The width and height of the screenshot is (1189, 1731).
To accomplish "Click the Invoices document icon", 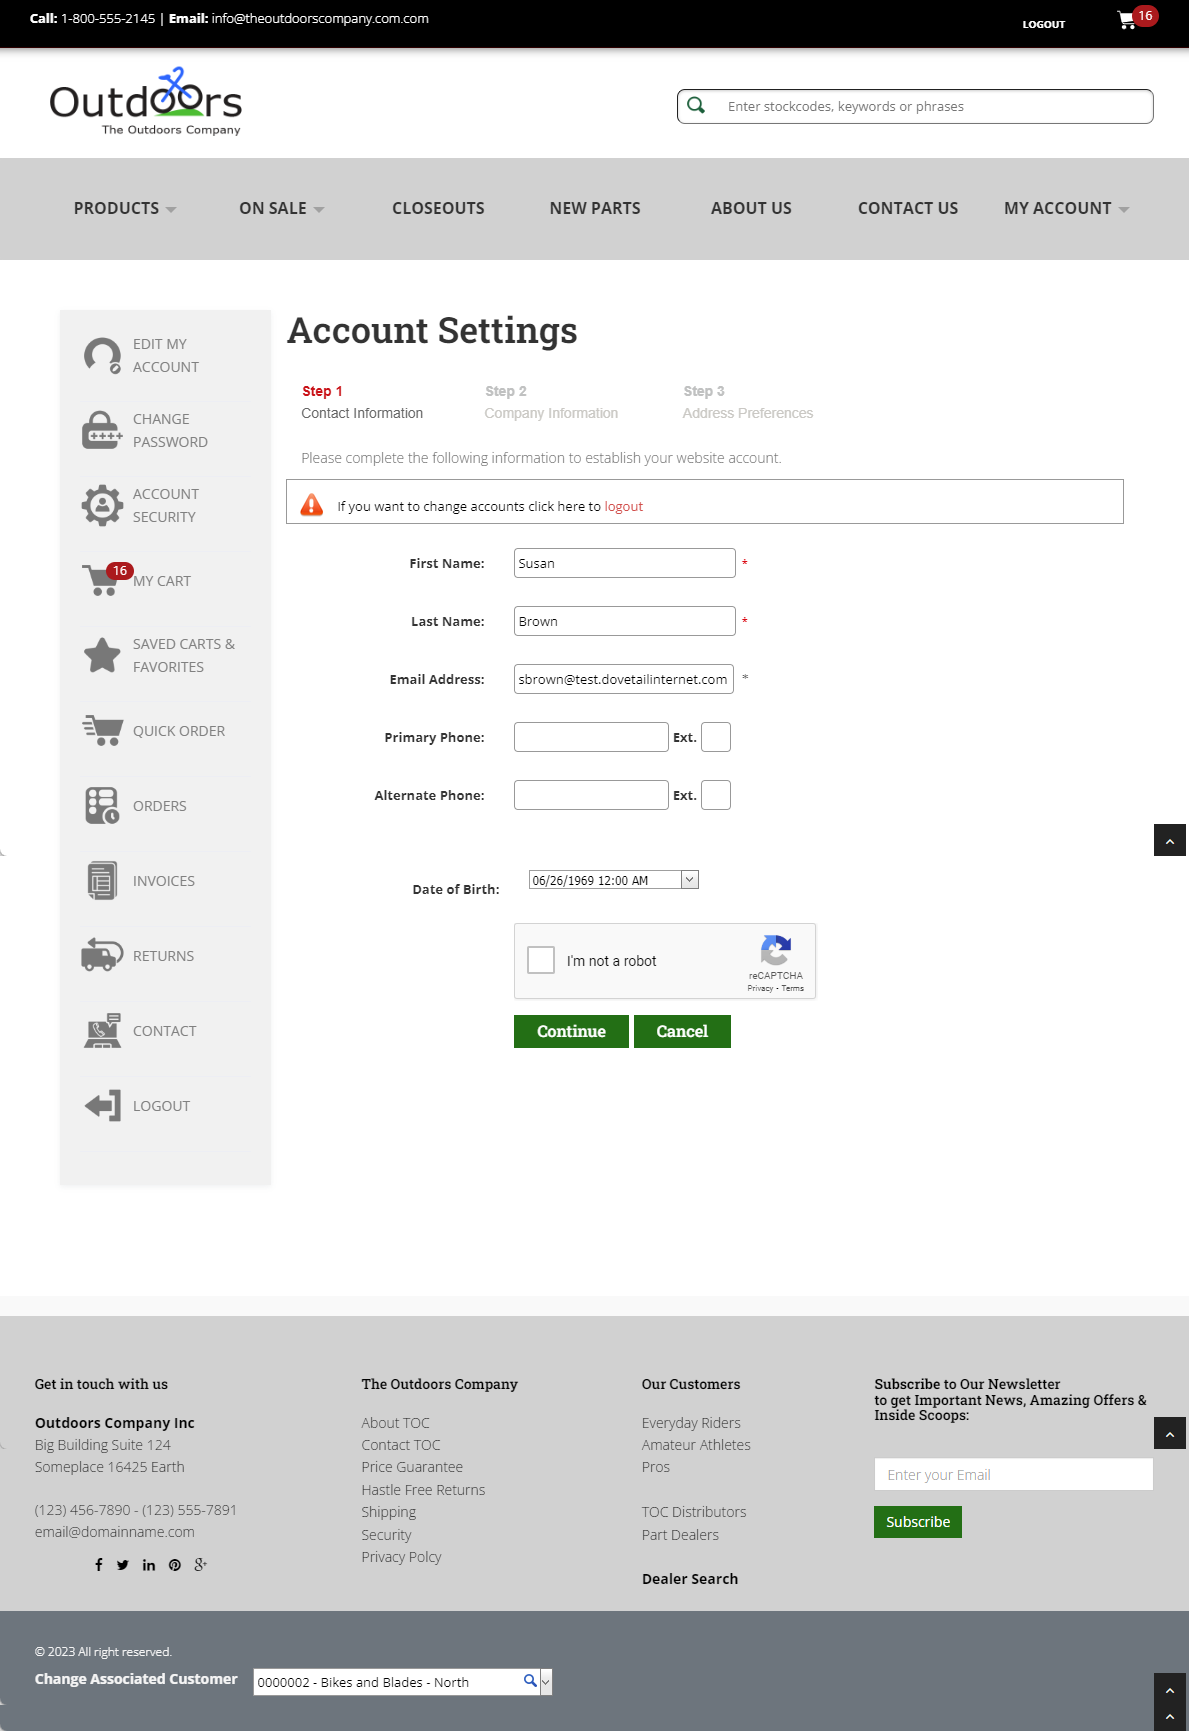I will coord(102,880).
